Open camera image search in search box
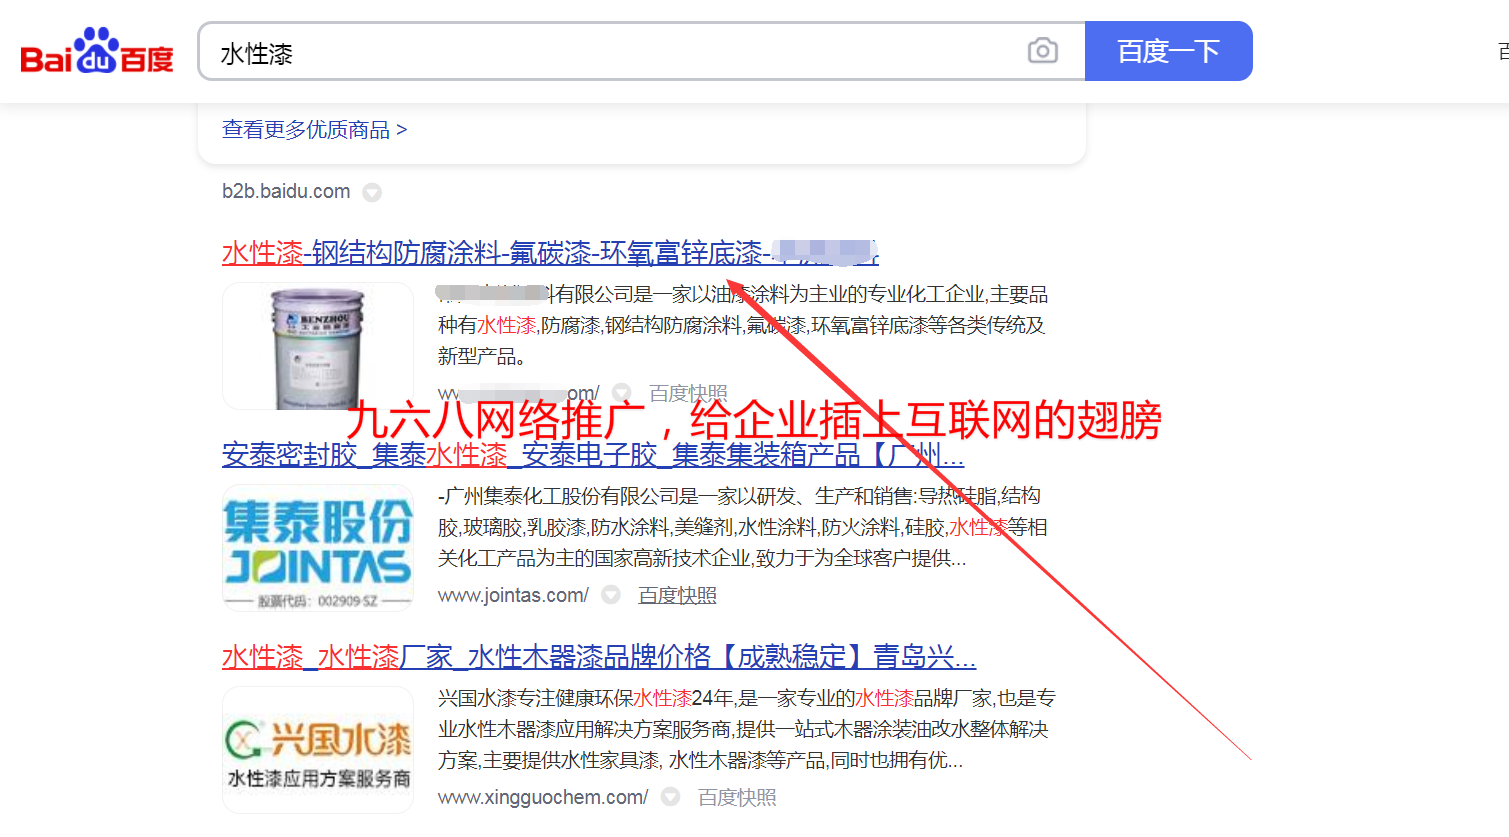 1042,51
